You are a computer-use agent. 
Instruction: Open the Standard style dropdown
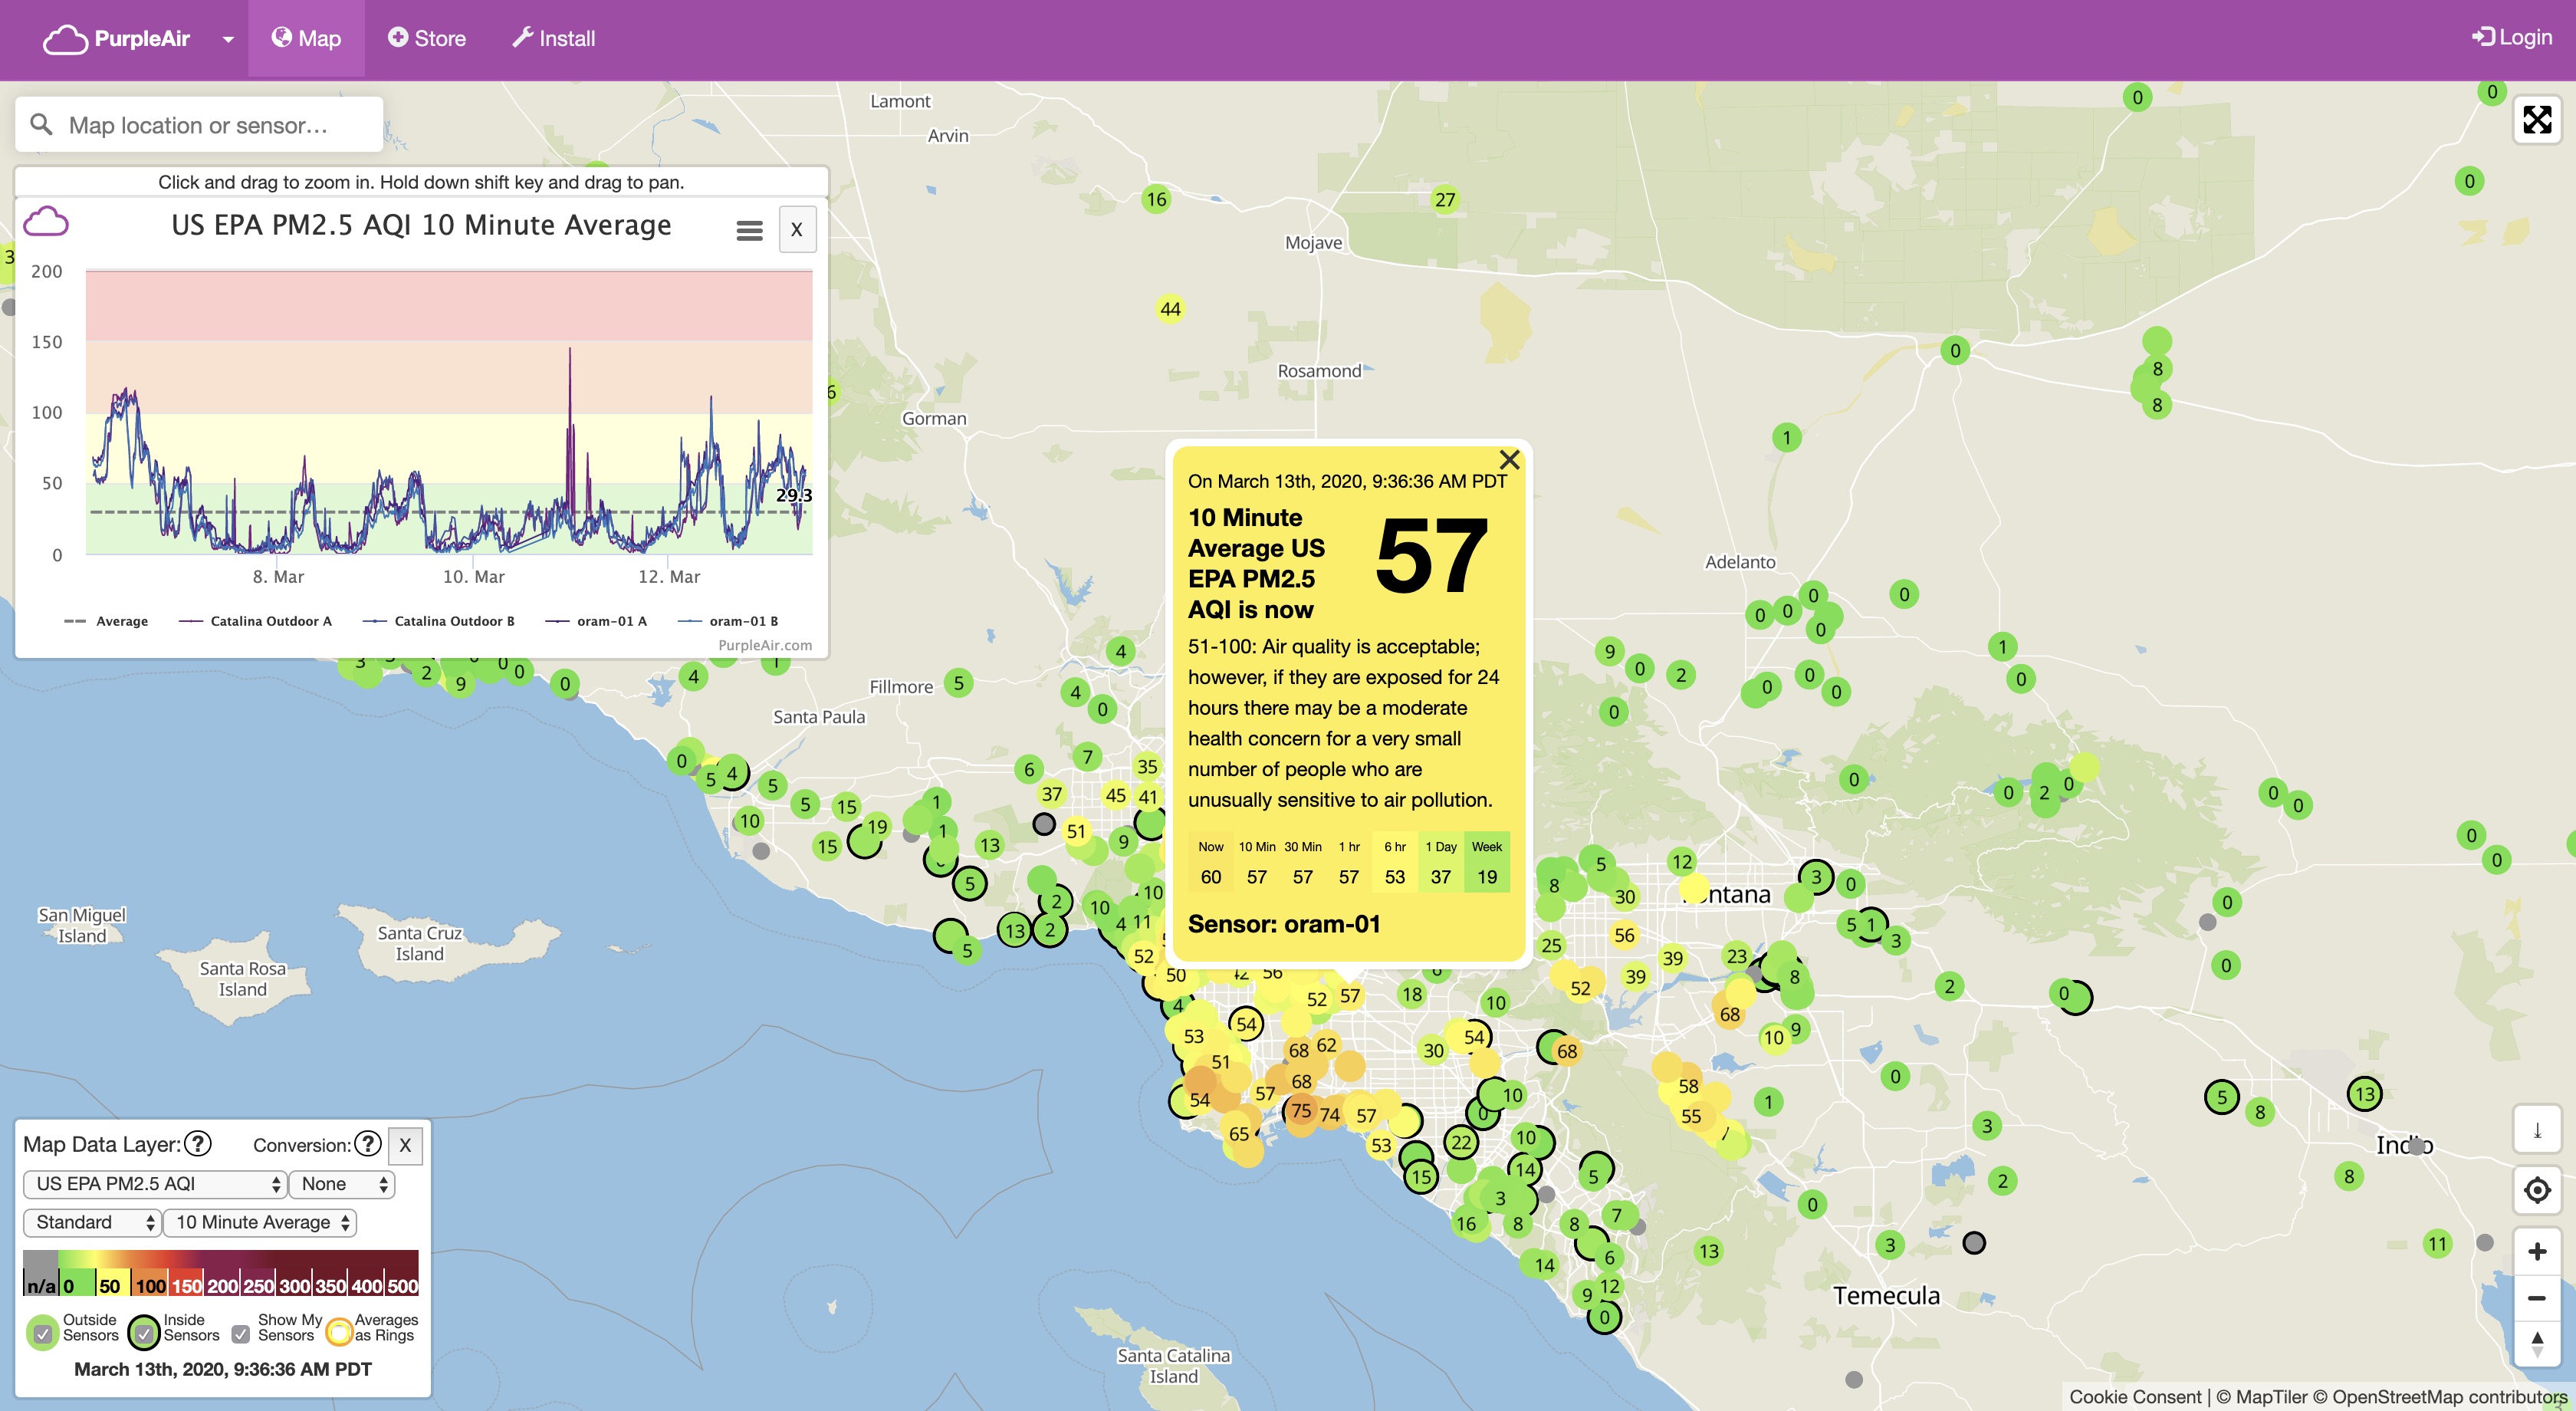(x=92, y=1222)
